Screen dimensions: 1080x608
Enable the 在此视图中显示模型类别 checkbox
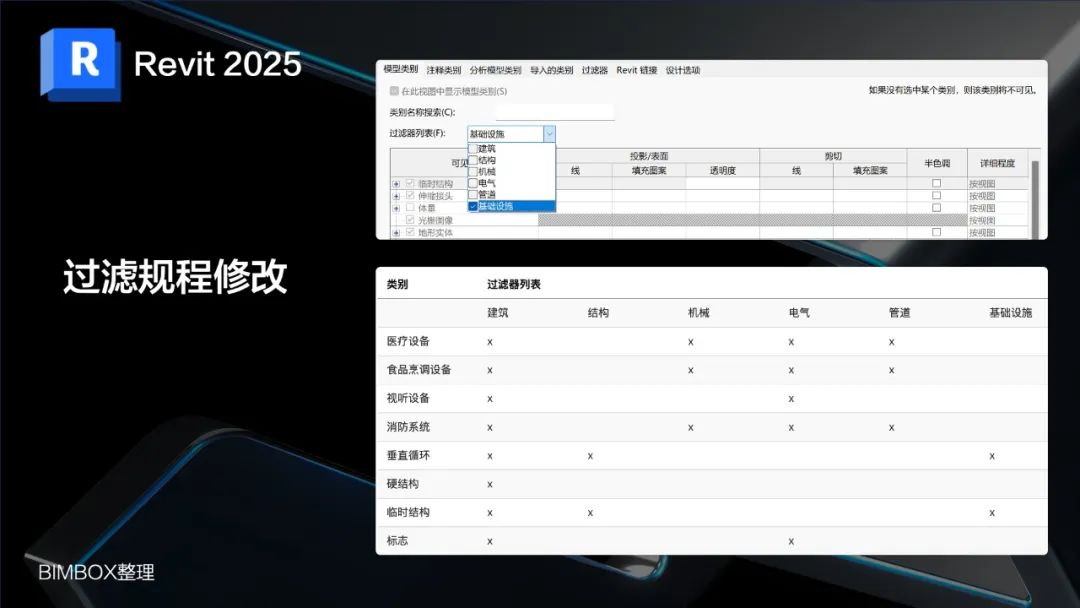[x=393, y=90]
